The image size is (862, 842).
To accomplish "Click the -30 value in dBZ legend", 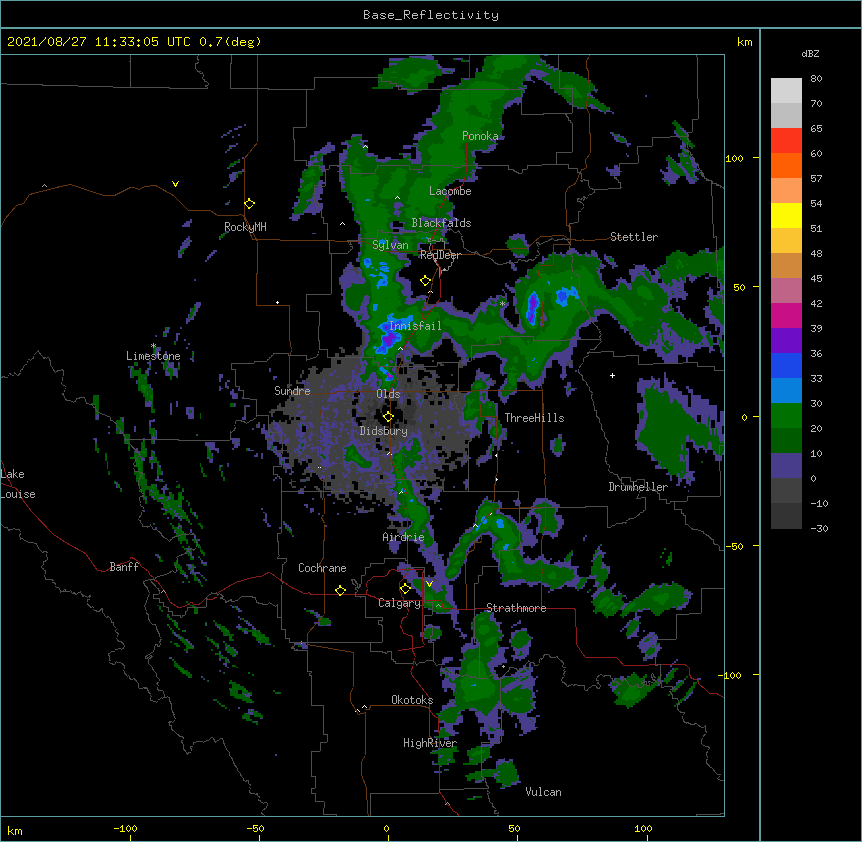I will (819, 528).
